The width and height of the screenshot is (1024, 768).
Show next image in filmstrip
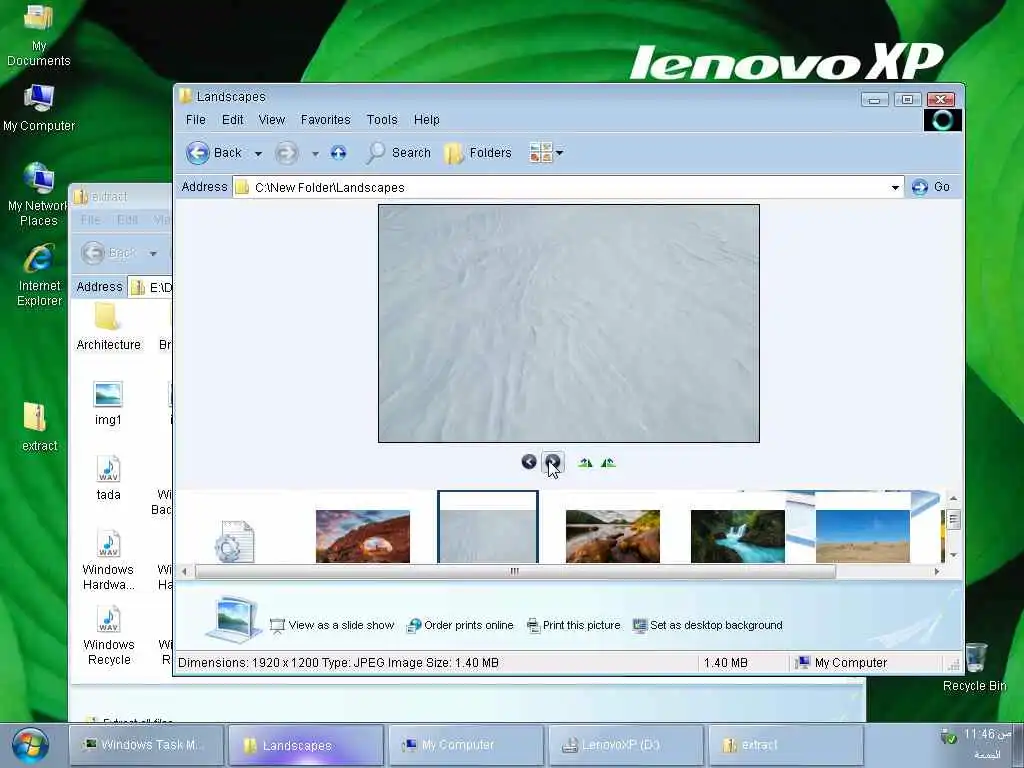click(x=552, y=462)
